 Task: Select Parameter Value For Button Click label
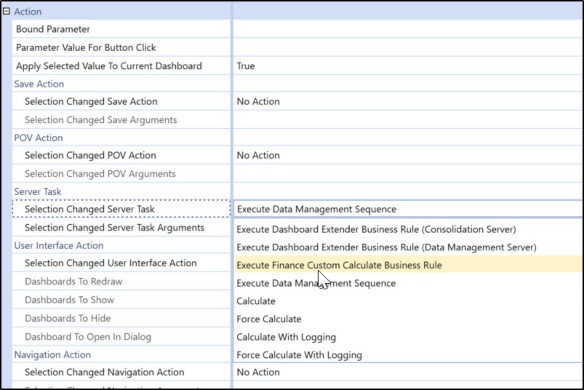click(86, 48)
